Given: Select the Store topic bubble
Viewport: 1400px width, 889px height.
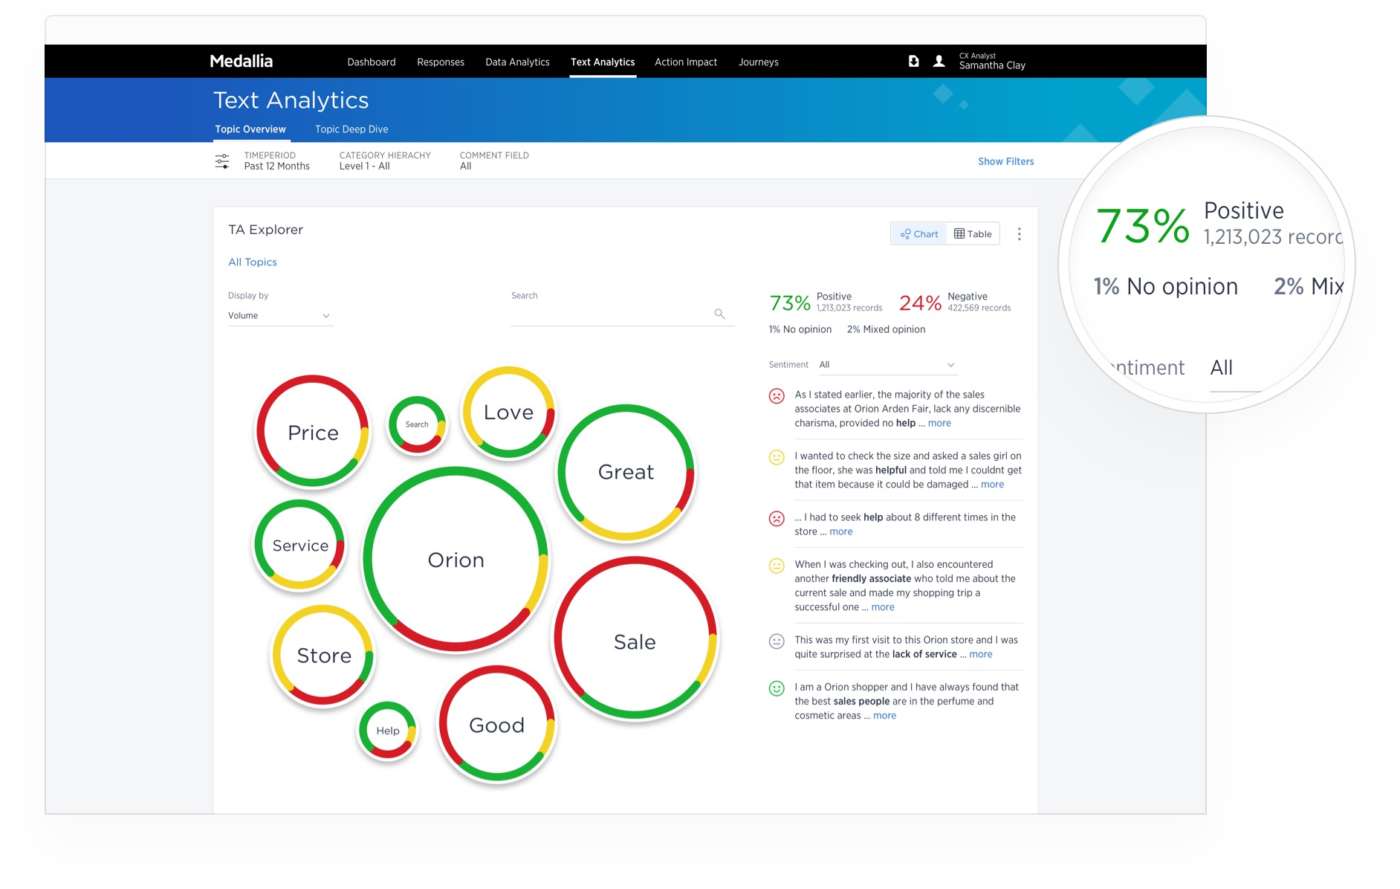Looking at the screenshot, I should point(323,656).
